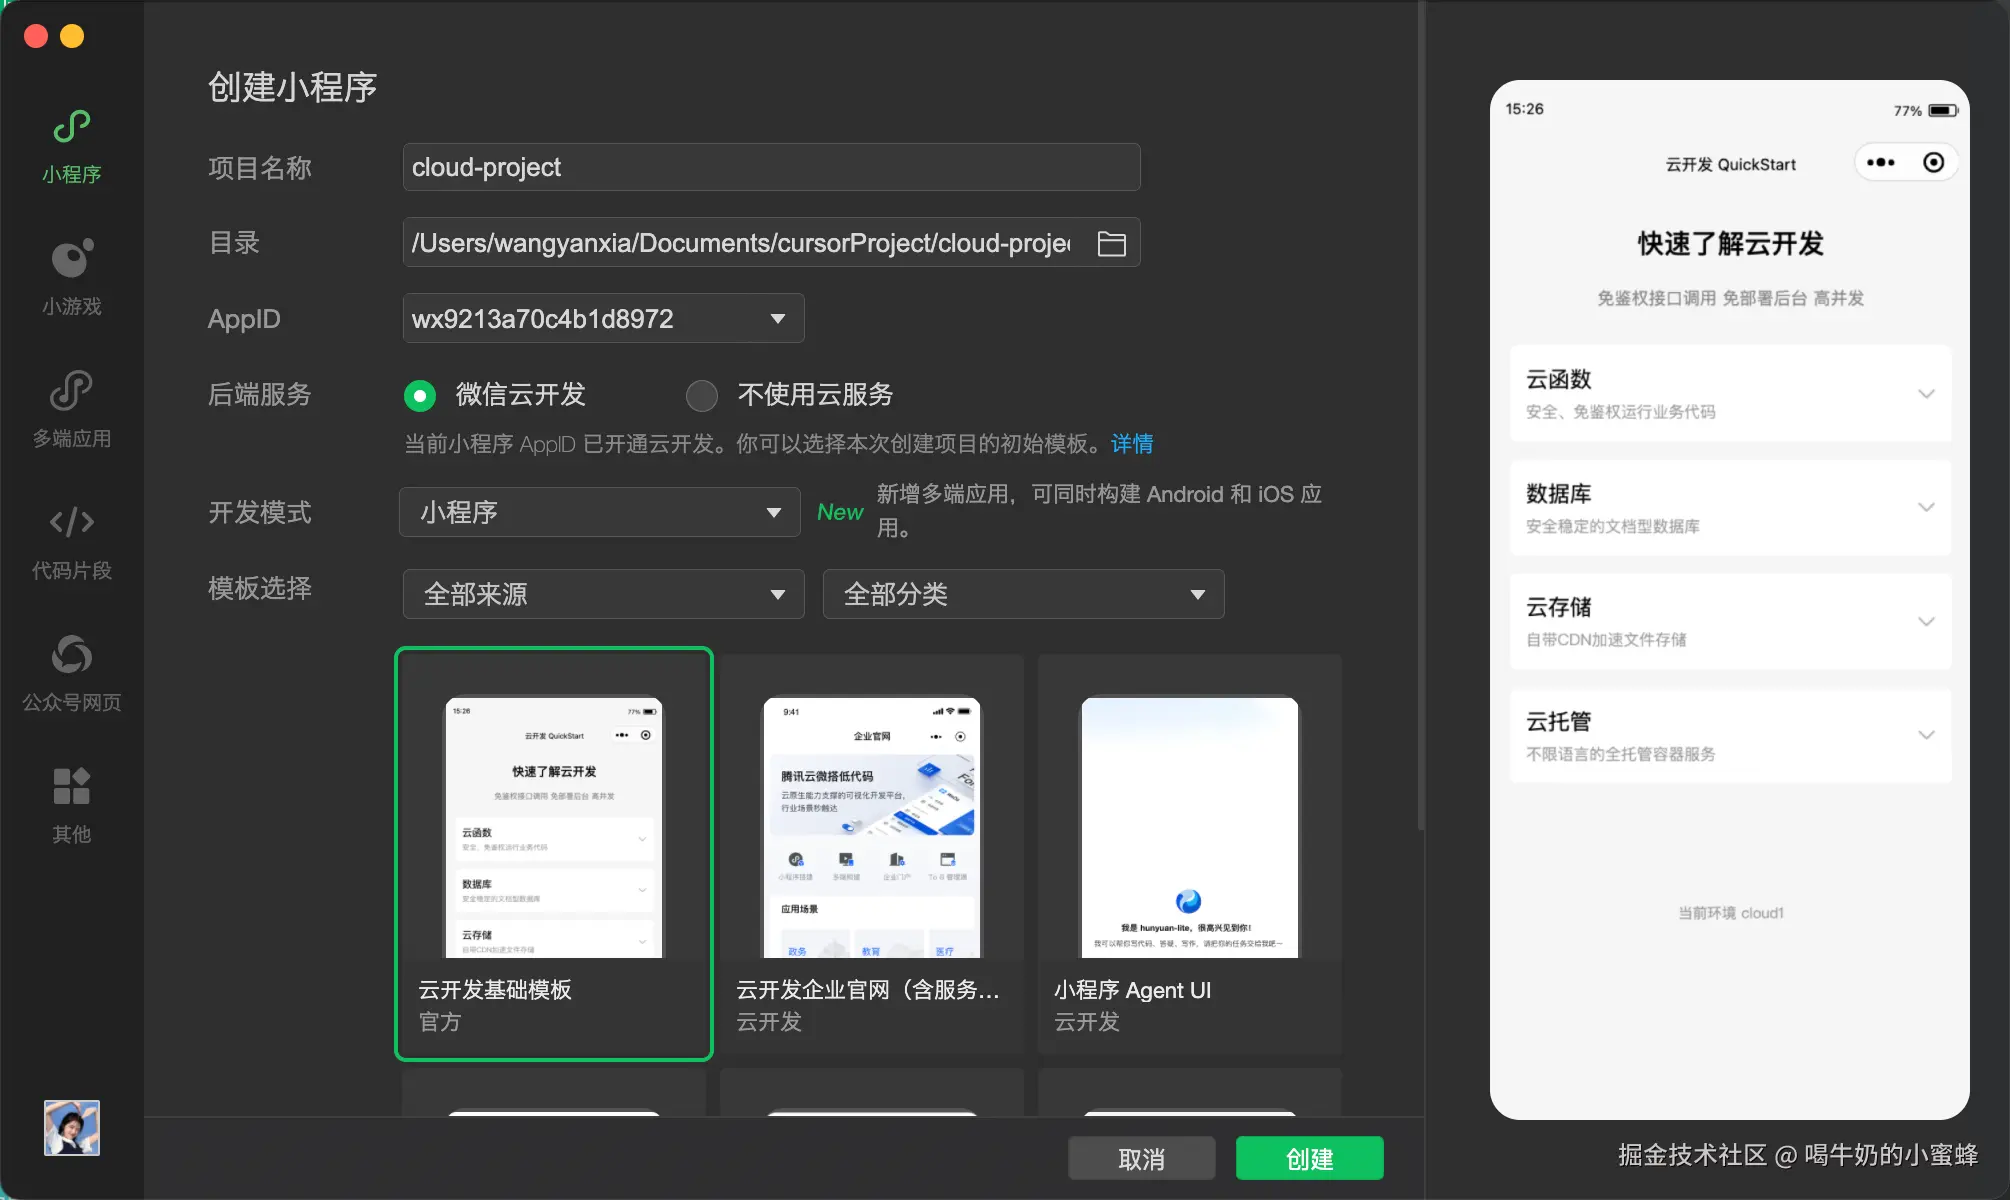Click the 项目名称 input field
The width and height of the screenshot is (2010, 1200).
[771, 167]
